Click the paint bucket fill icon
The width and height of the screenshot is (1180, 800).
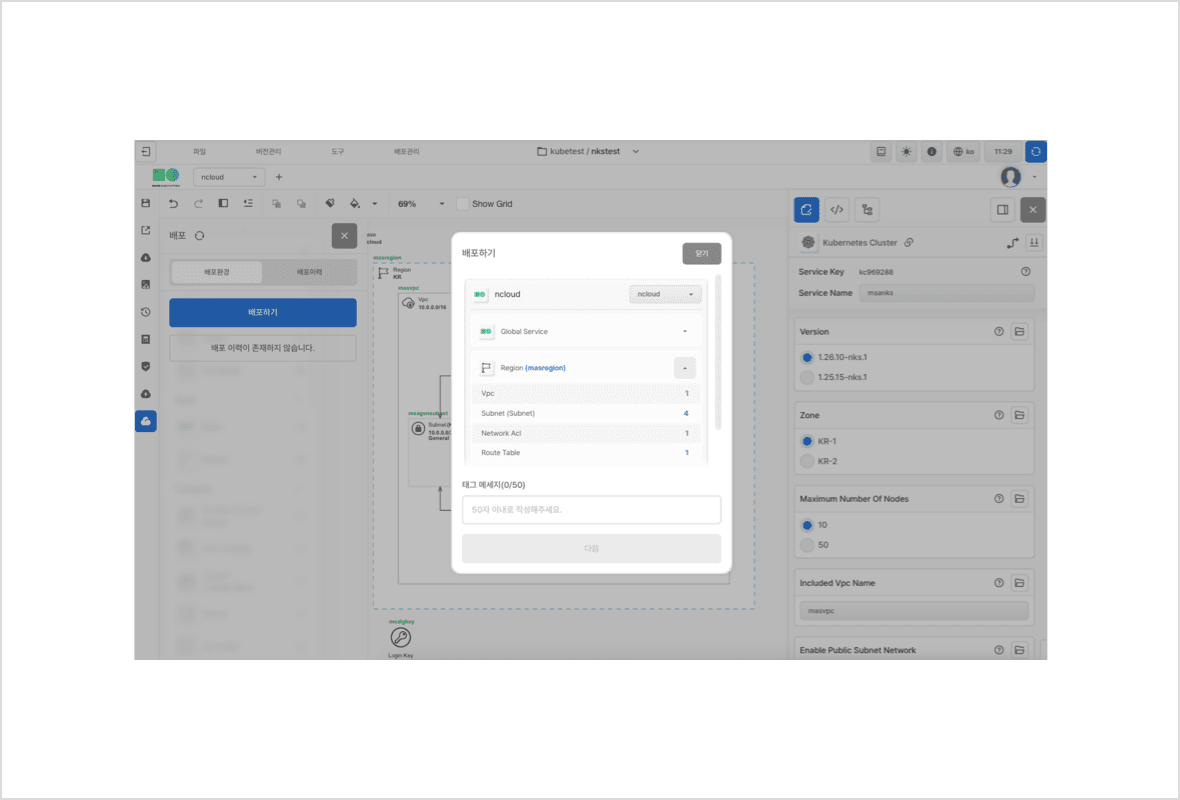point(354,203)
